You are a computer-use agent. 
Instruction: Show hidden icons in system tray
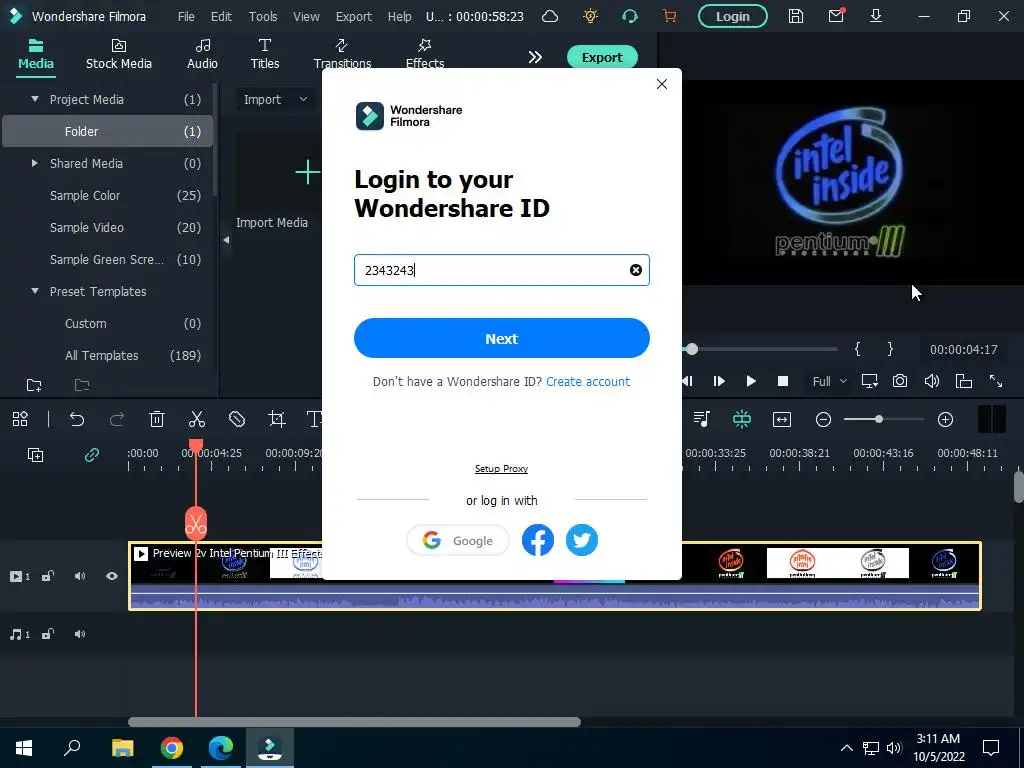(846, 748)
